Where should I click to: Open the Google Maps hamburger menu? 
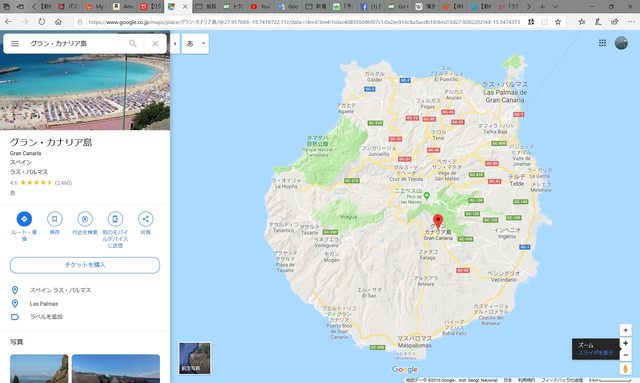15,43
